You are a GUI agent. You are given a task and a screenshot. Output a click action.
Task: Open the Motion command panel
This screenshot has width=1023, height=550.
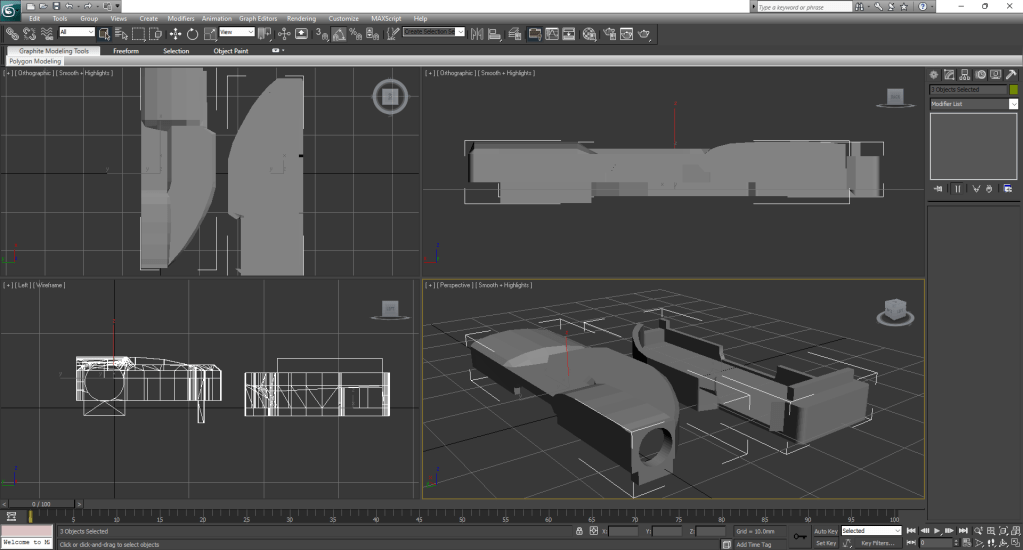tap(980, 74)
